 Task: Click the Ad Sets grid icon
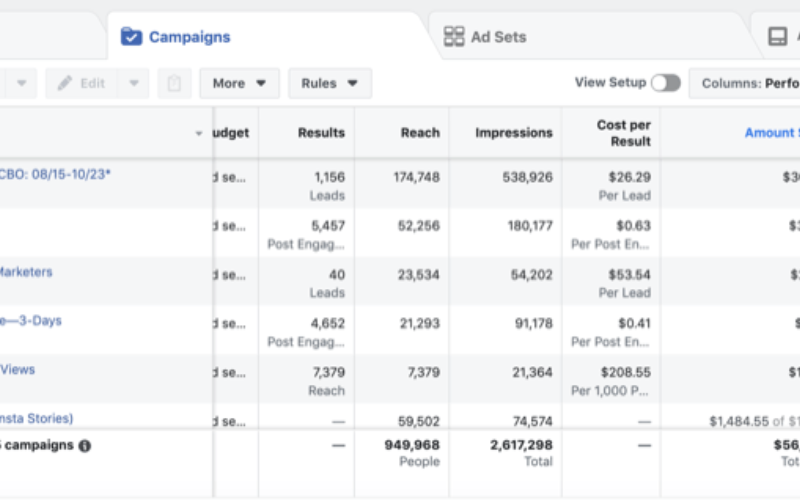454,37
